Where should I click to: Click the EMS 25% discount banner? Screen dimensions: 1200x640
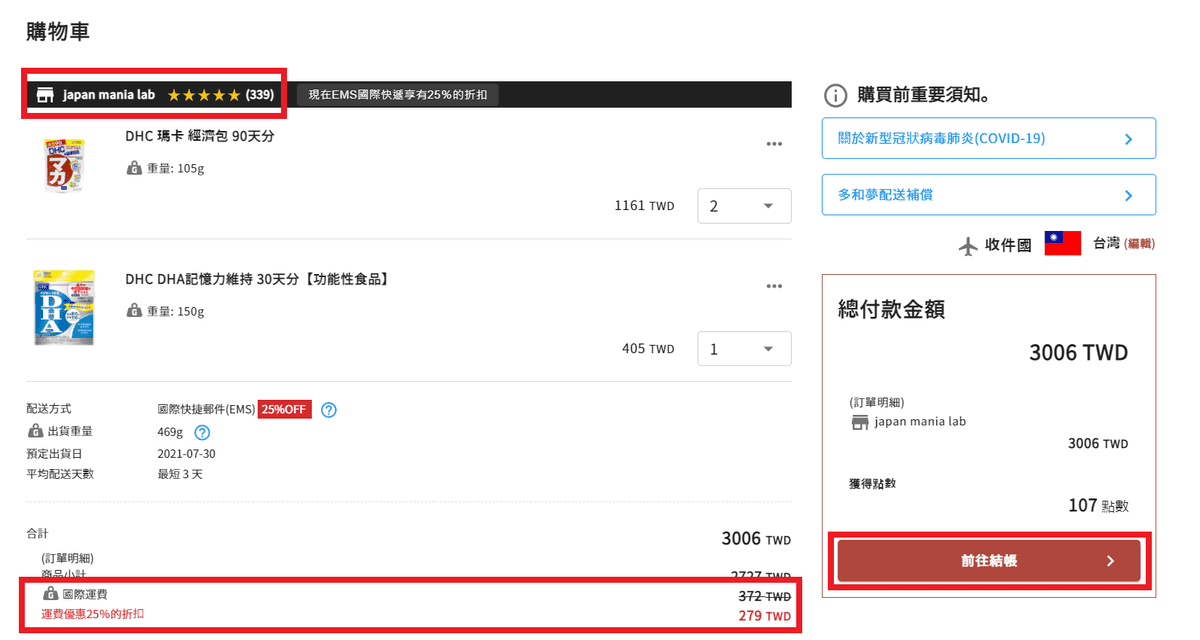398,95
